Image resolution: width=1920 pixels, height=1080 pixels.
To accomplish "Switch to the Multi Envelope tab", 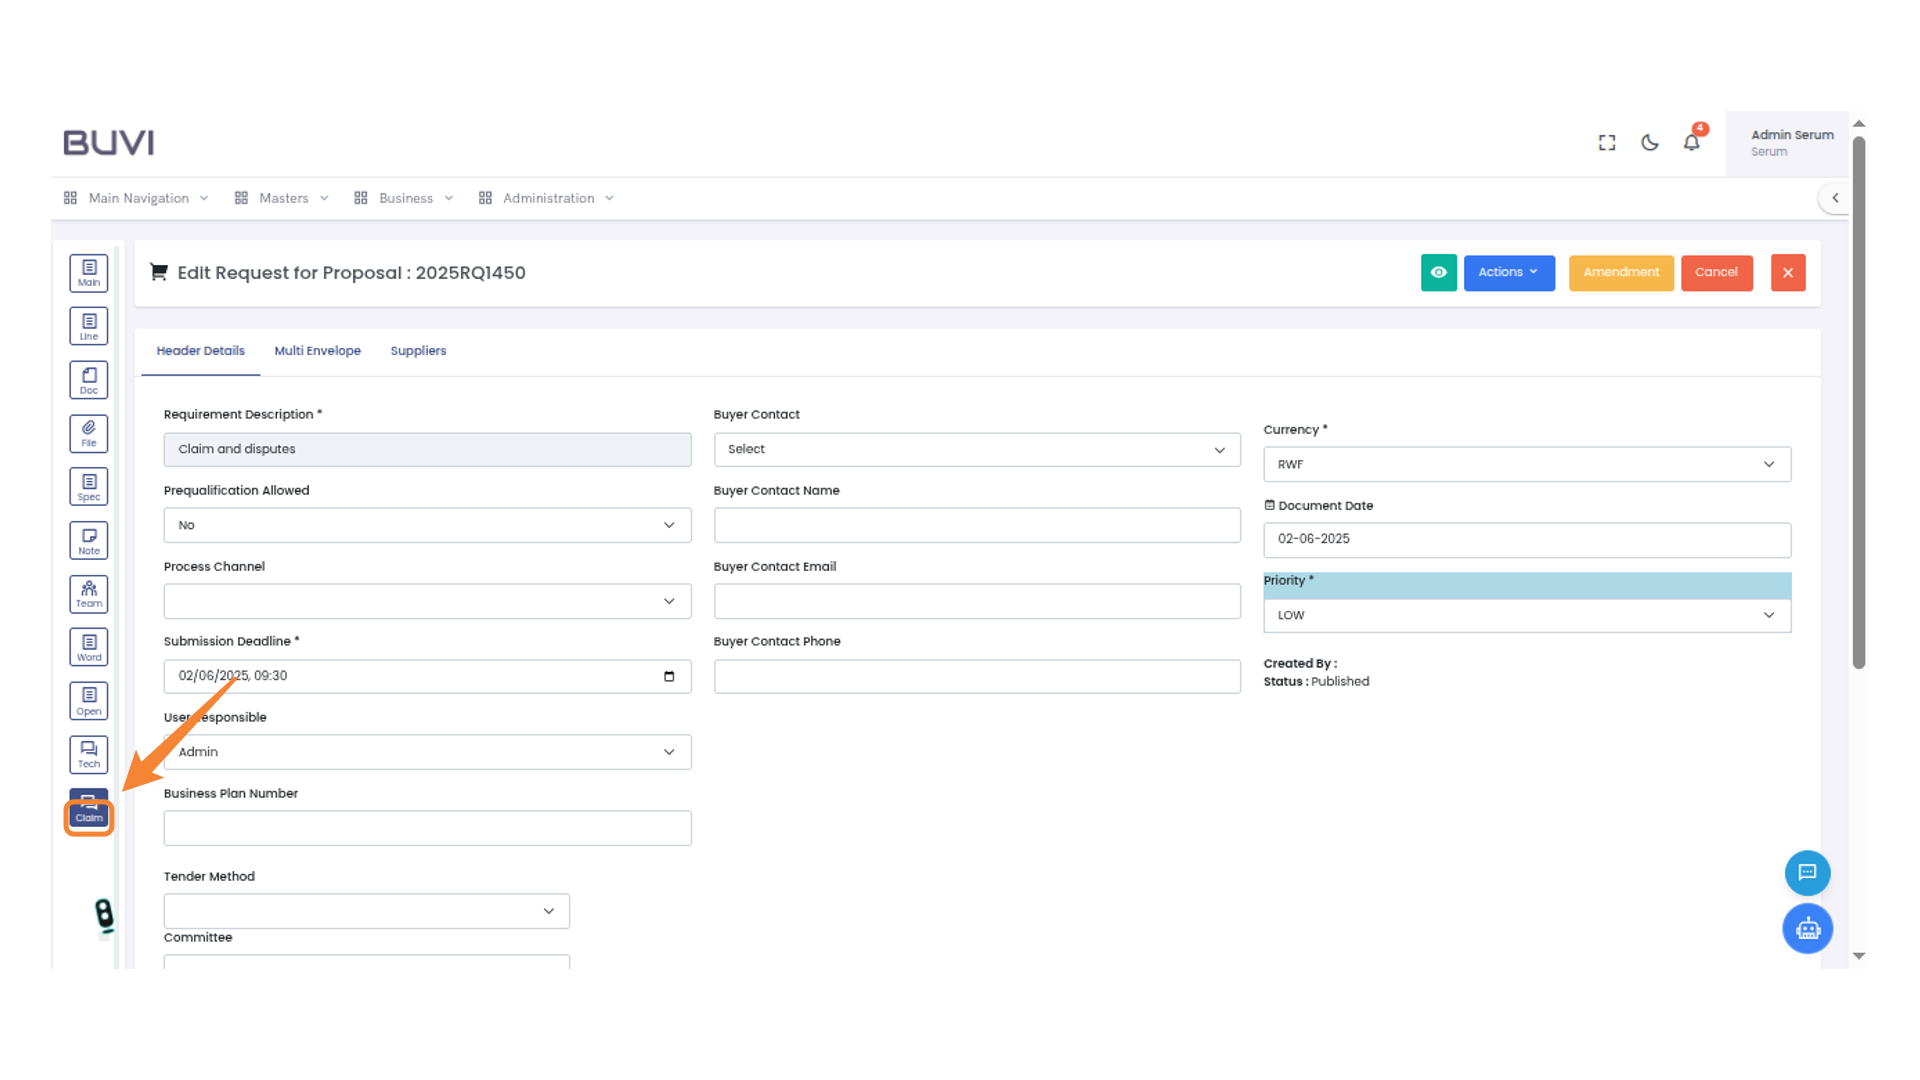I will [317, 351].
